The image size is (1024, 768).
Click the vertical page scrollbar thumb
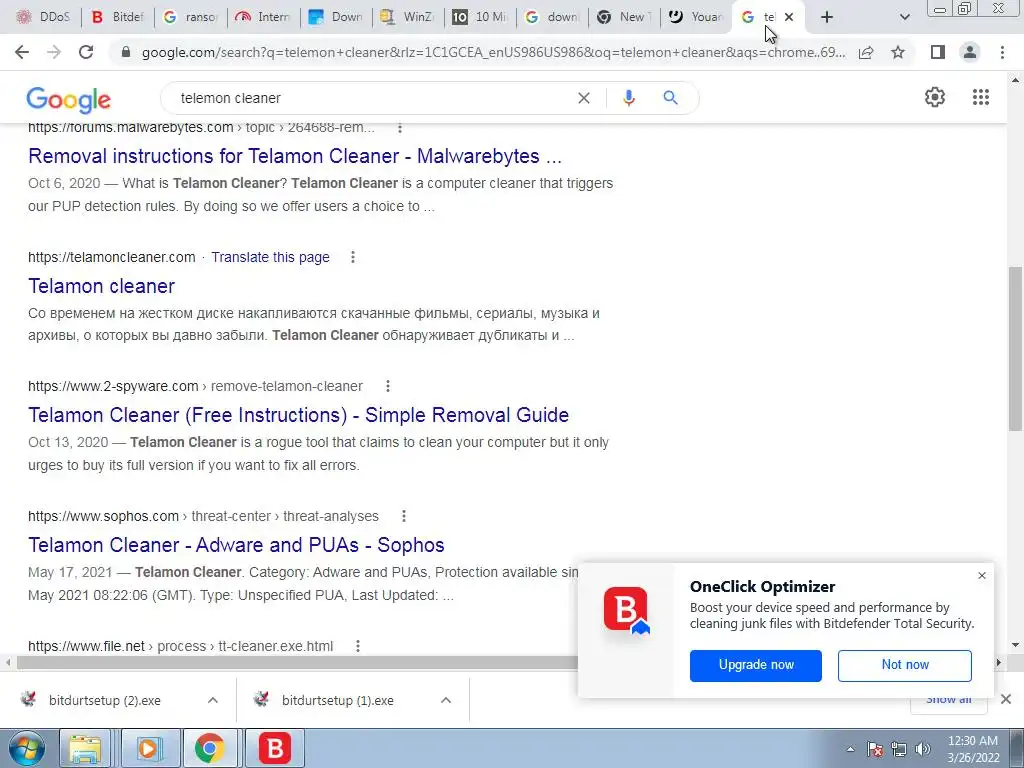click(1015, 348)
